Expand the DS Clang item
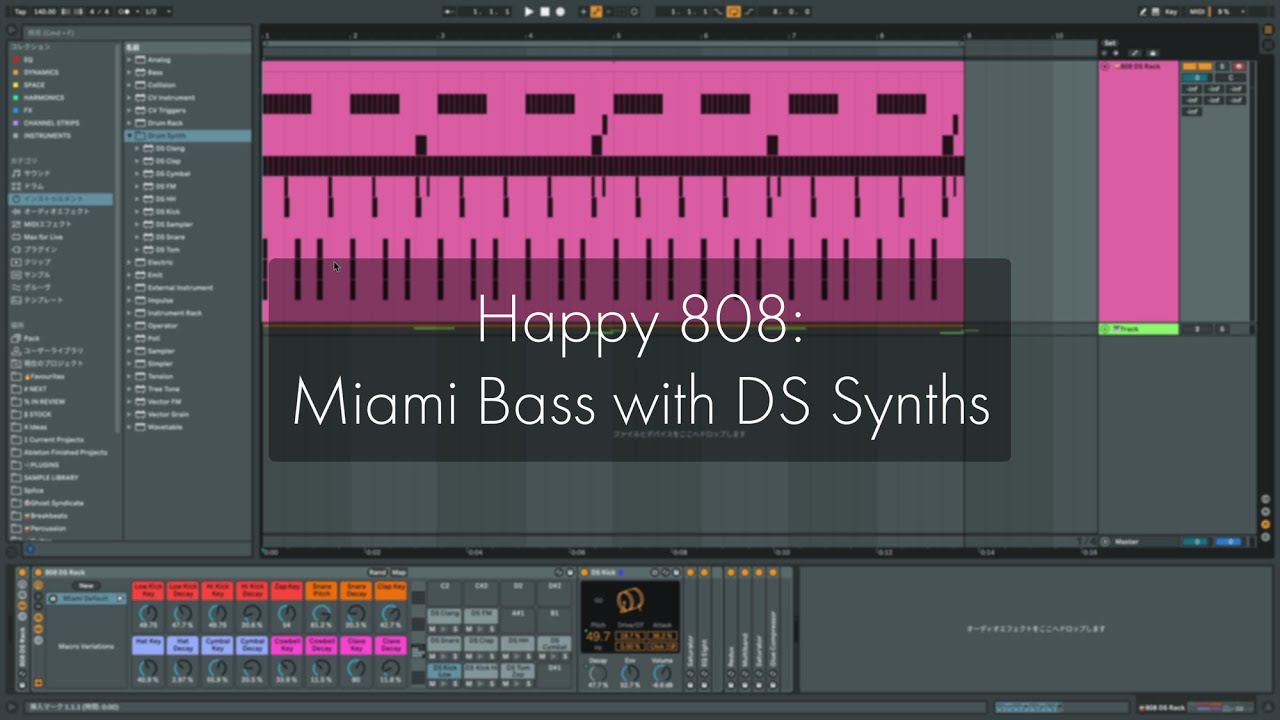Screen dimensions: 1280x720 coord(138,148)
